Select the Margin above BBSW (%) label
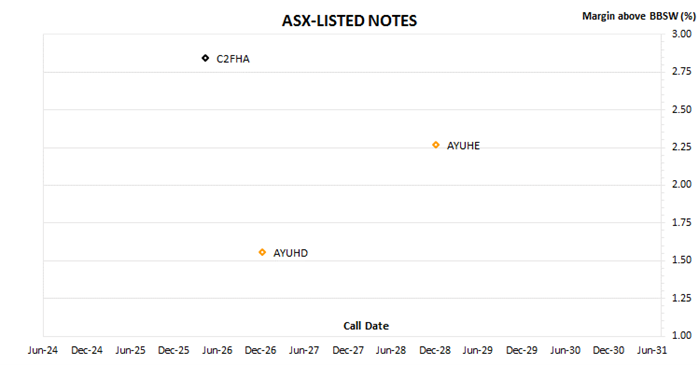This screenshot has width=699, height=365. (x=639, y=16)
